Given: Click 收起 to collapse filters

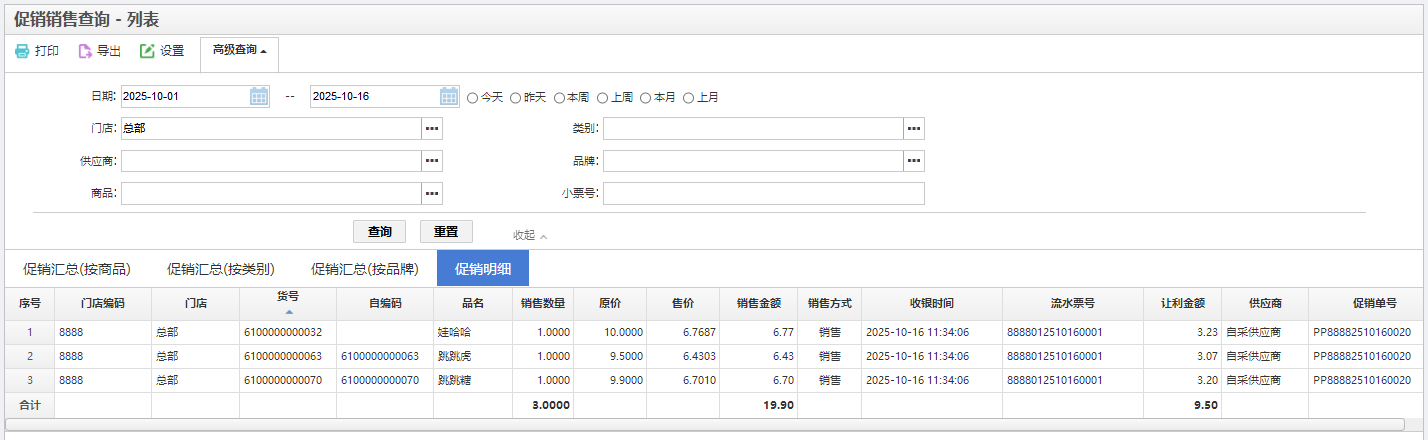Looking at the screenshot, I should [x=529, y=236].
